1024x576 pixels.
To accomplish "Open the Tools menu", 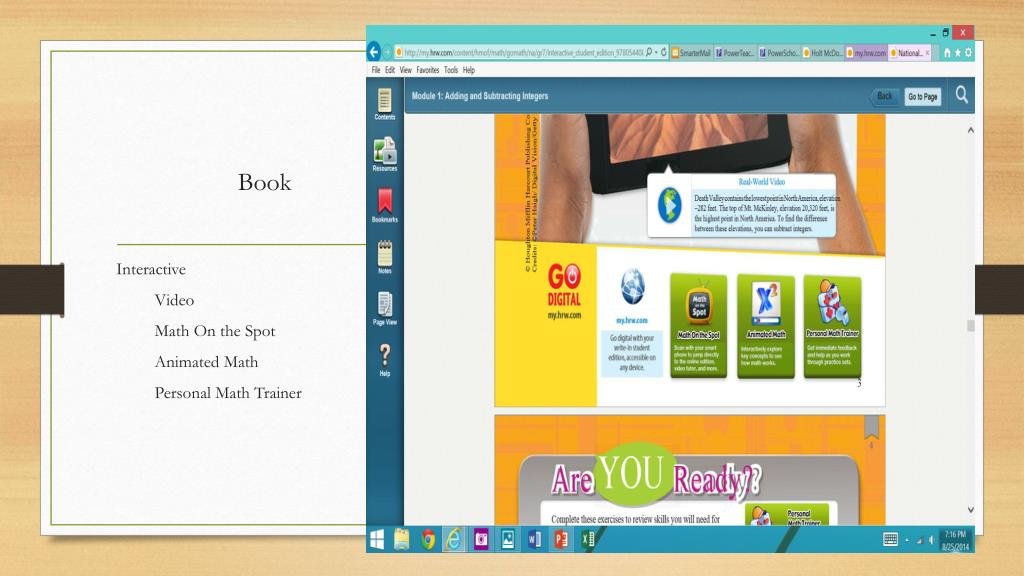I will click(451, 70).
